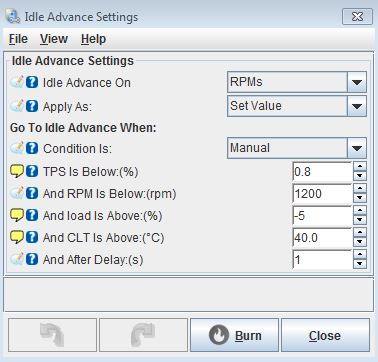This screenshot has height=362, width=378.
Task: Click the help icon beside Apply As
Action: point(32,106)
